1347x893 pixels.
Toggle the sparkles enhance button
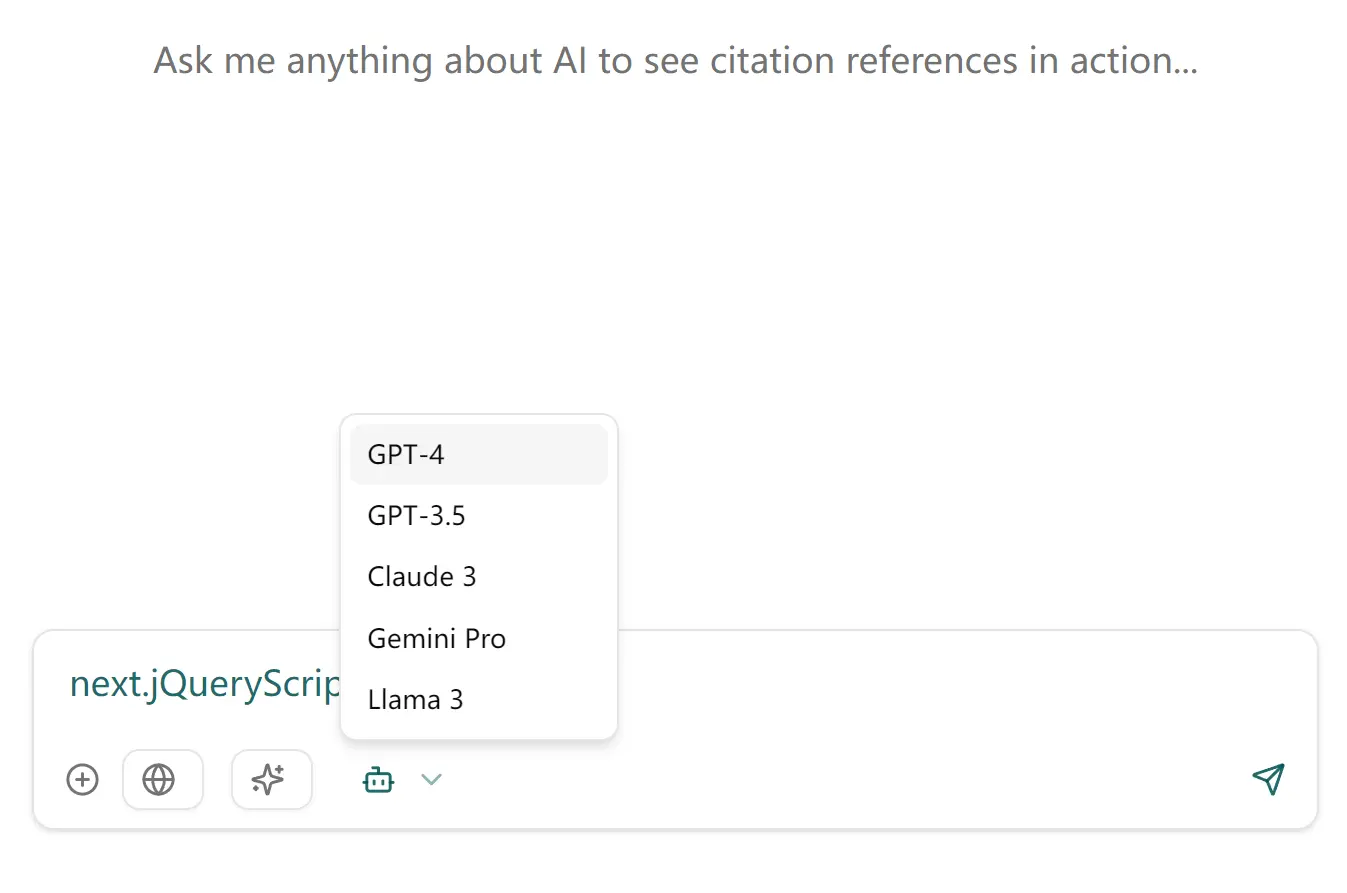coord(271,779)
